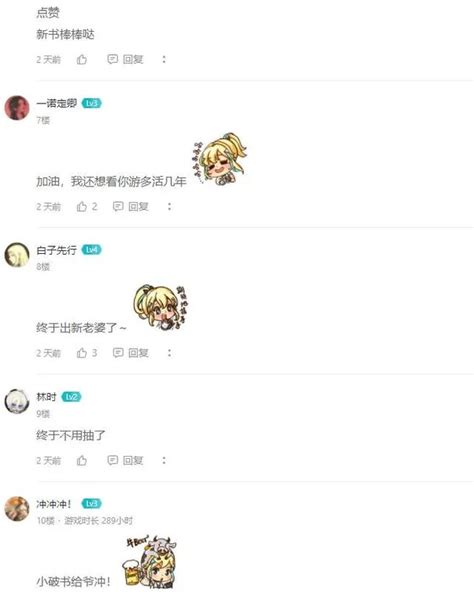
Task: Reply to 终于出新老婆了 comment
Action: point(131,353)
